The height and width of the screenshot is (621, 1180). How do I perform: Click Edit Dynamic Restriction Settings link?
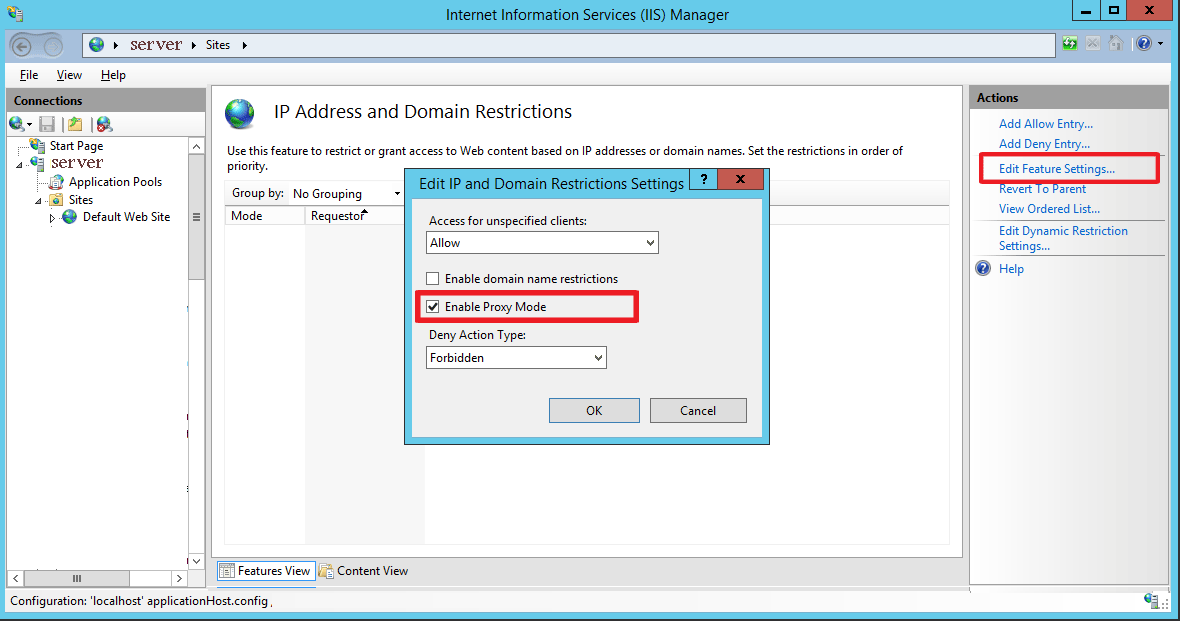click(1063, 238)
